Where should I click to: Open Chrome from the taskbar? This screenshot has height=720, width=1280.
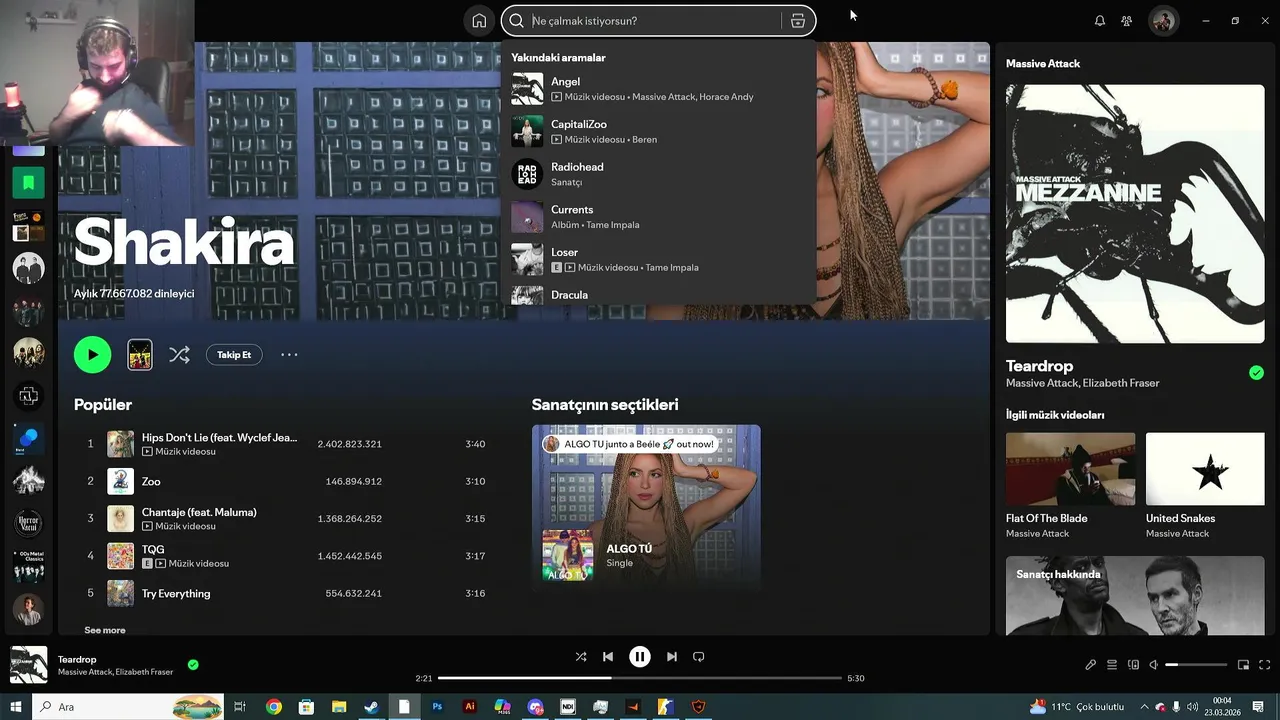pyautogui.click(x=273, y=707)
